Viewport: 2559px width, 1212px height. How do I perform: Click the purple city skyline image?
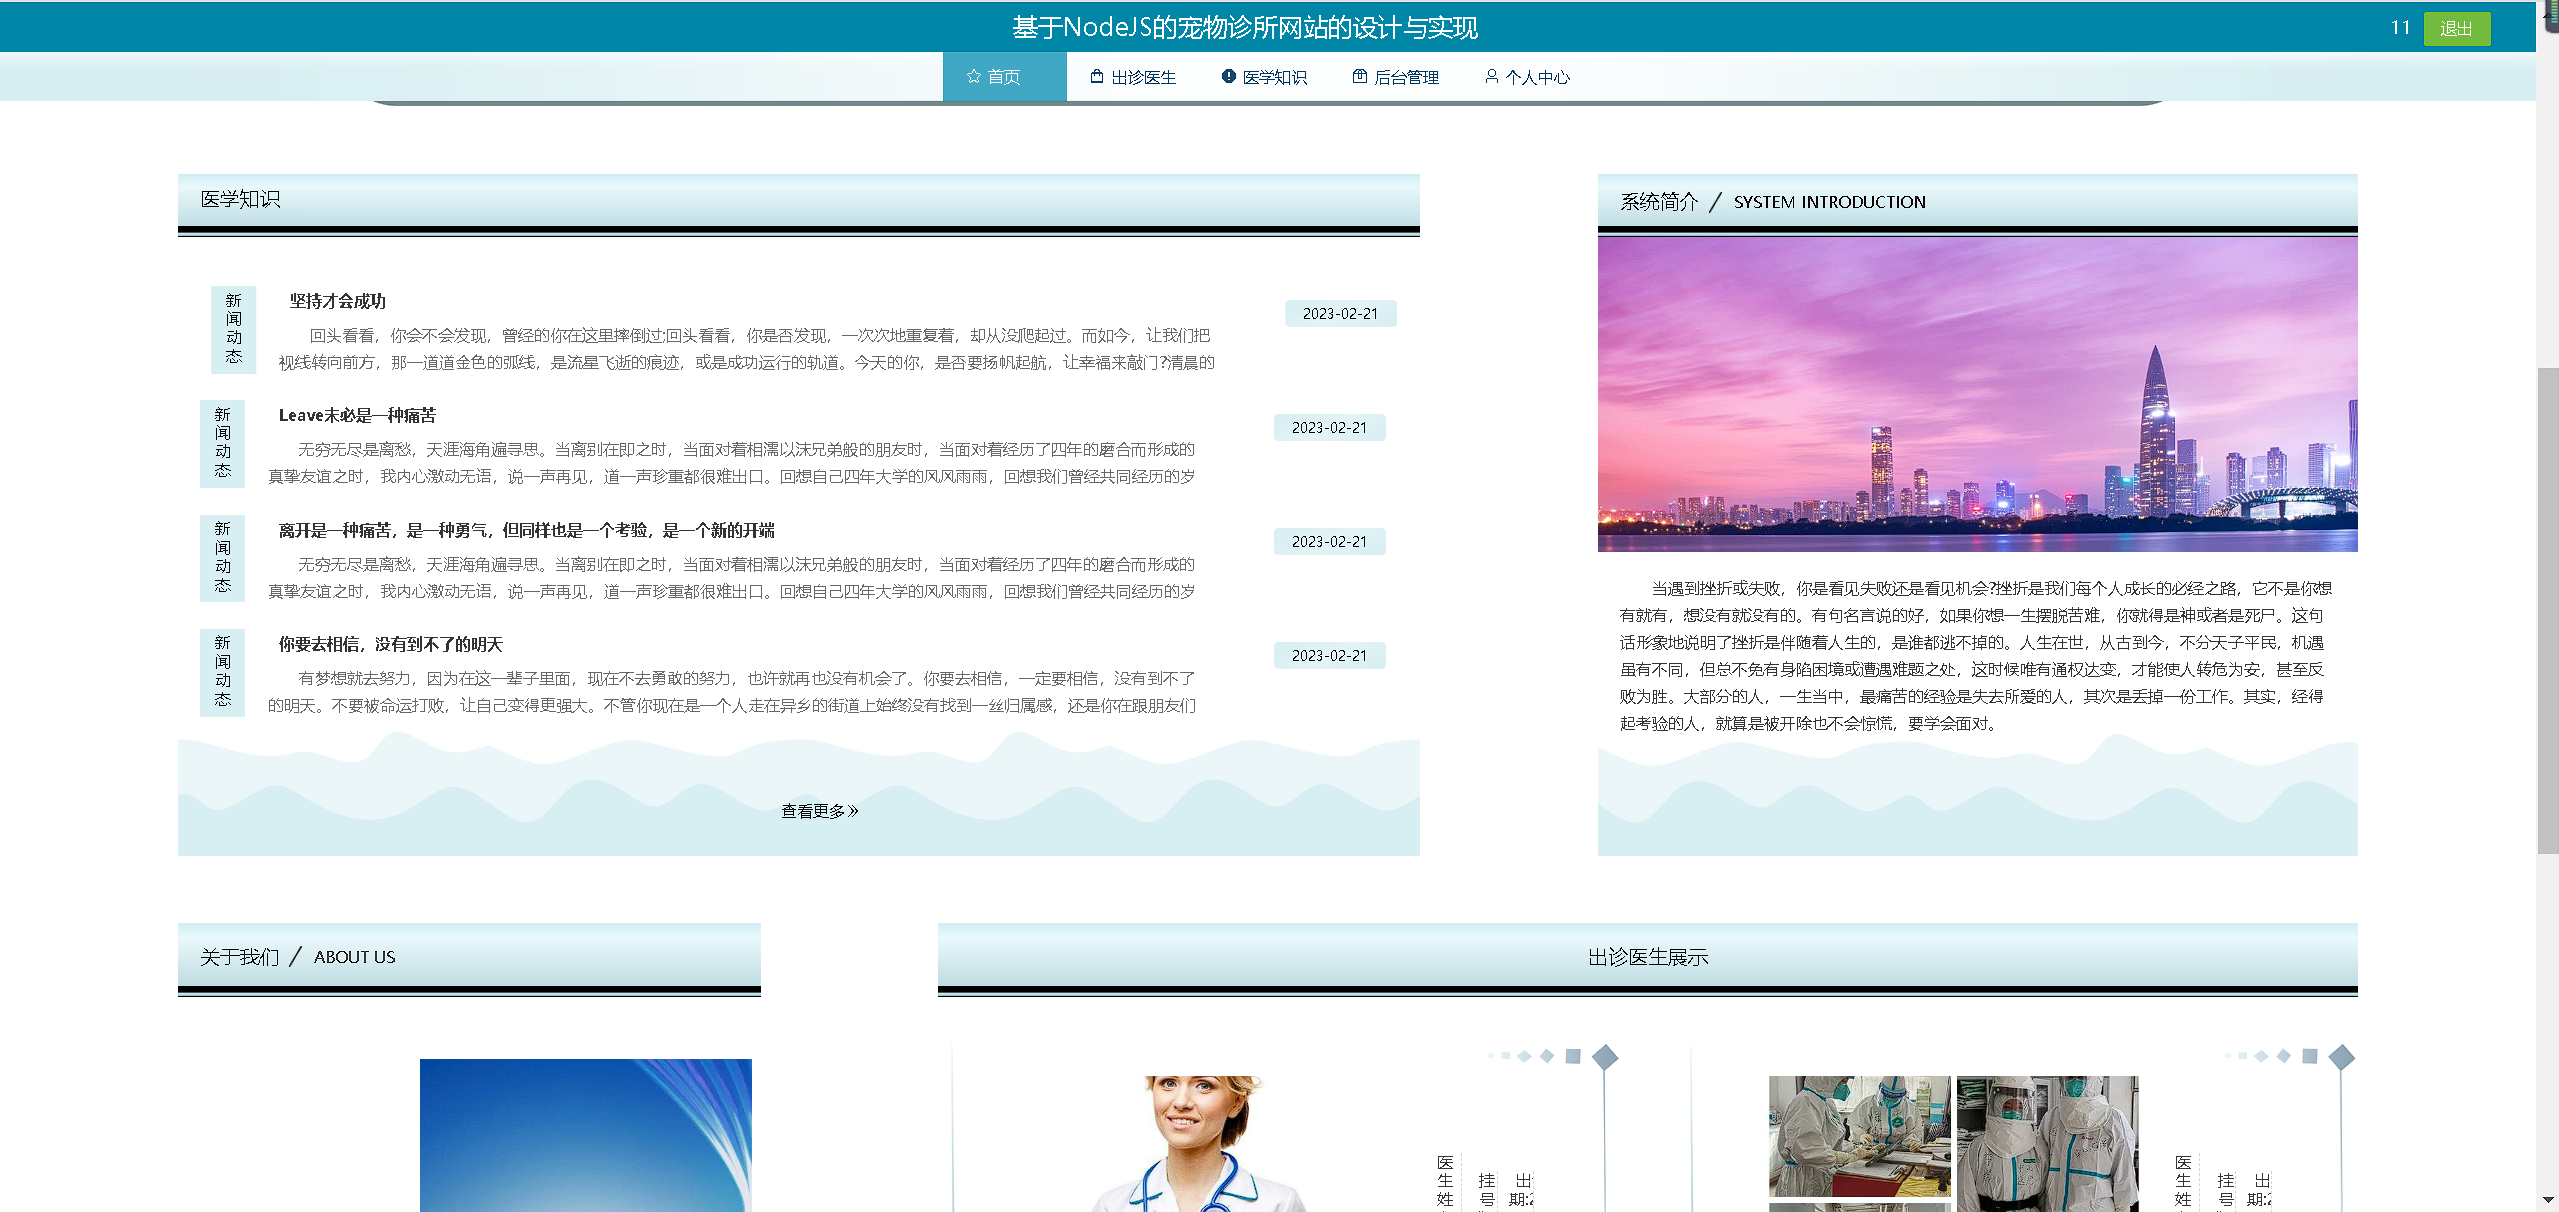(1976, 394)
